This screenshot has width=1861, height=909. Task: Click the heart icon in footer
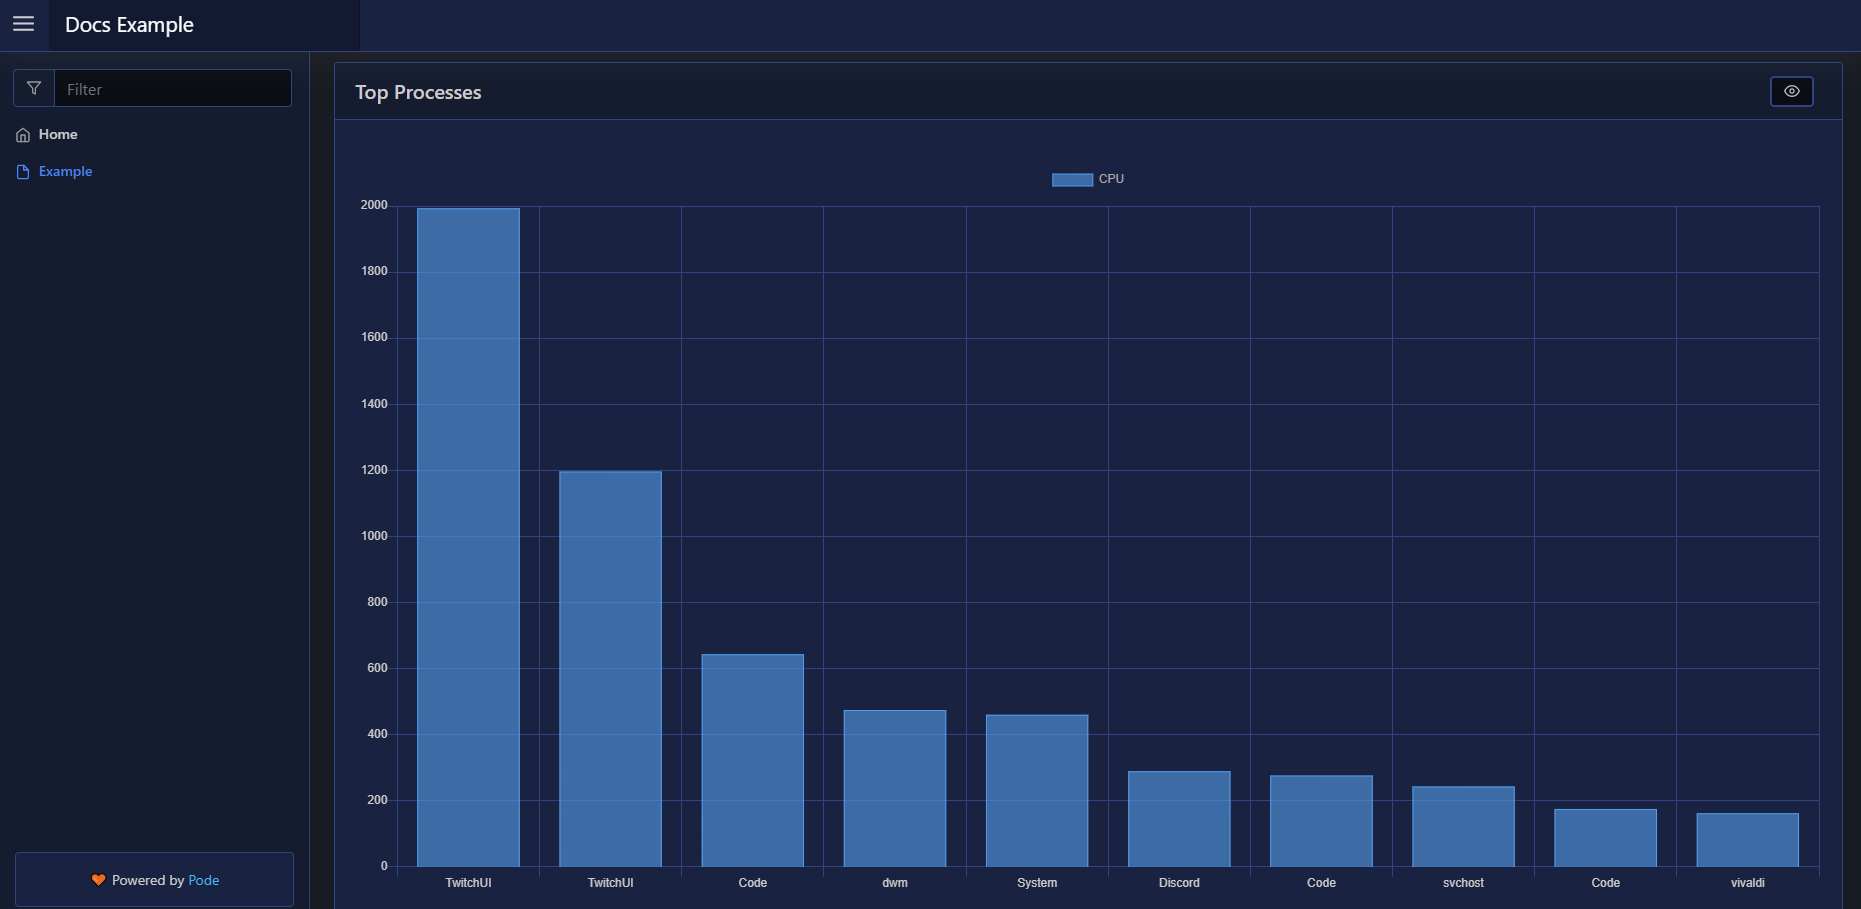click(x=98, y=880)
